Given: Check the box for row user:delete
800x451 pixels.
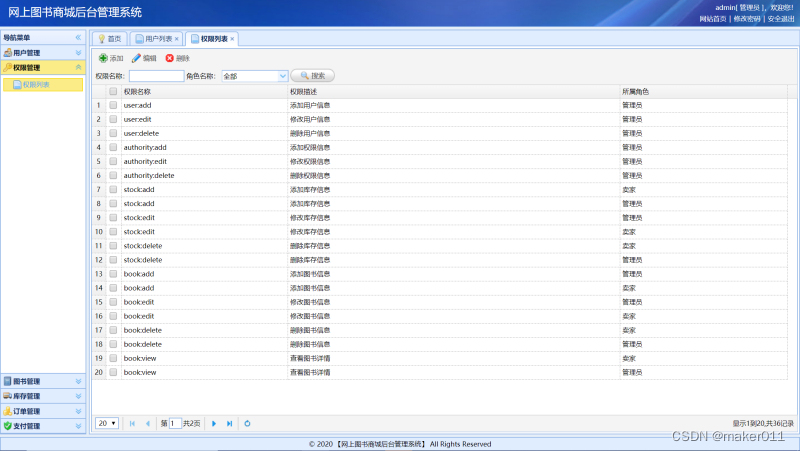Looking at the screenshot, I should (x=113, y=133).
